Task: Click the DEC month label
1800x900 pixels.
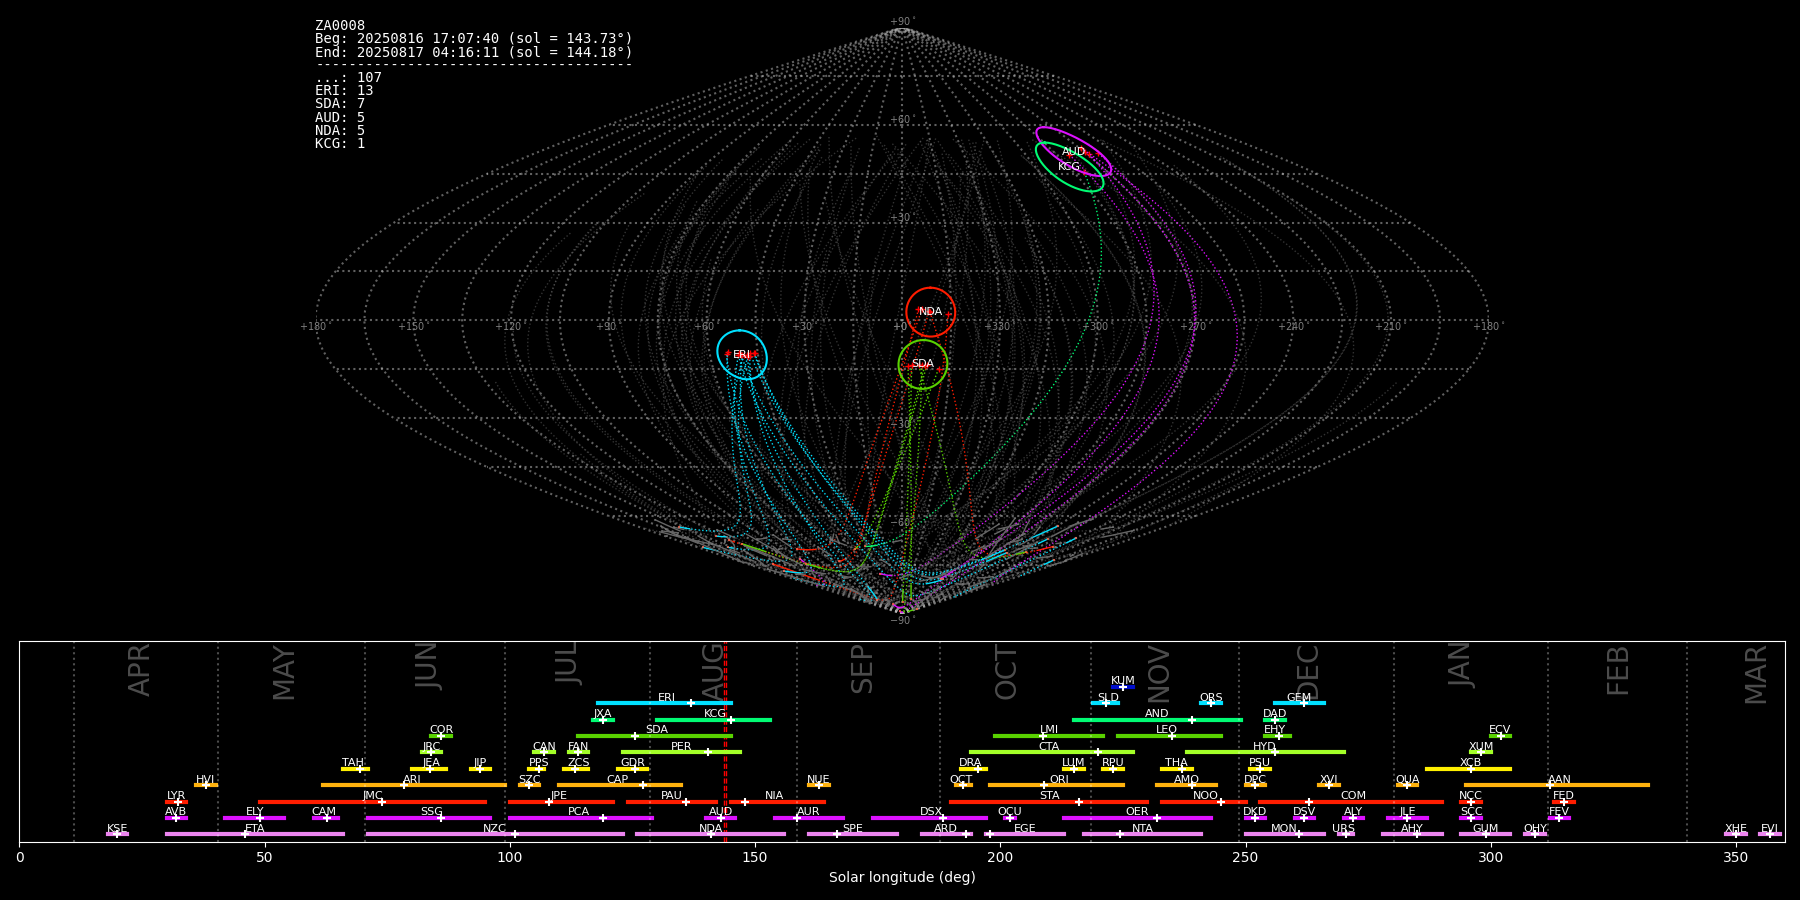Action: point(1308,672)
